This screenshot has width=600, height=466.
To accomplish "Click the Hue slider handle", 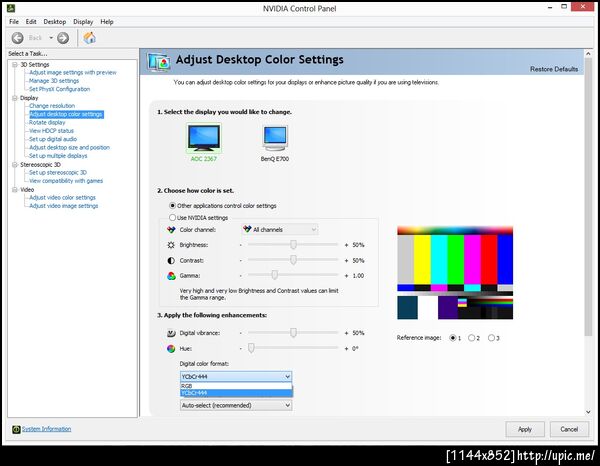I will 251,348.
